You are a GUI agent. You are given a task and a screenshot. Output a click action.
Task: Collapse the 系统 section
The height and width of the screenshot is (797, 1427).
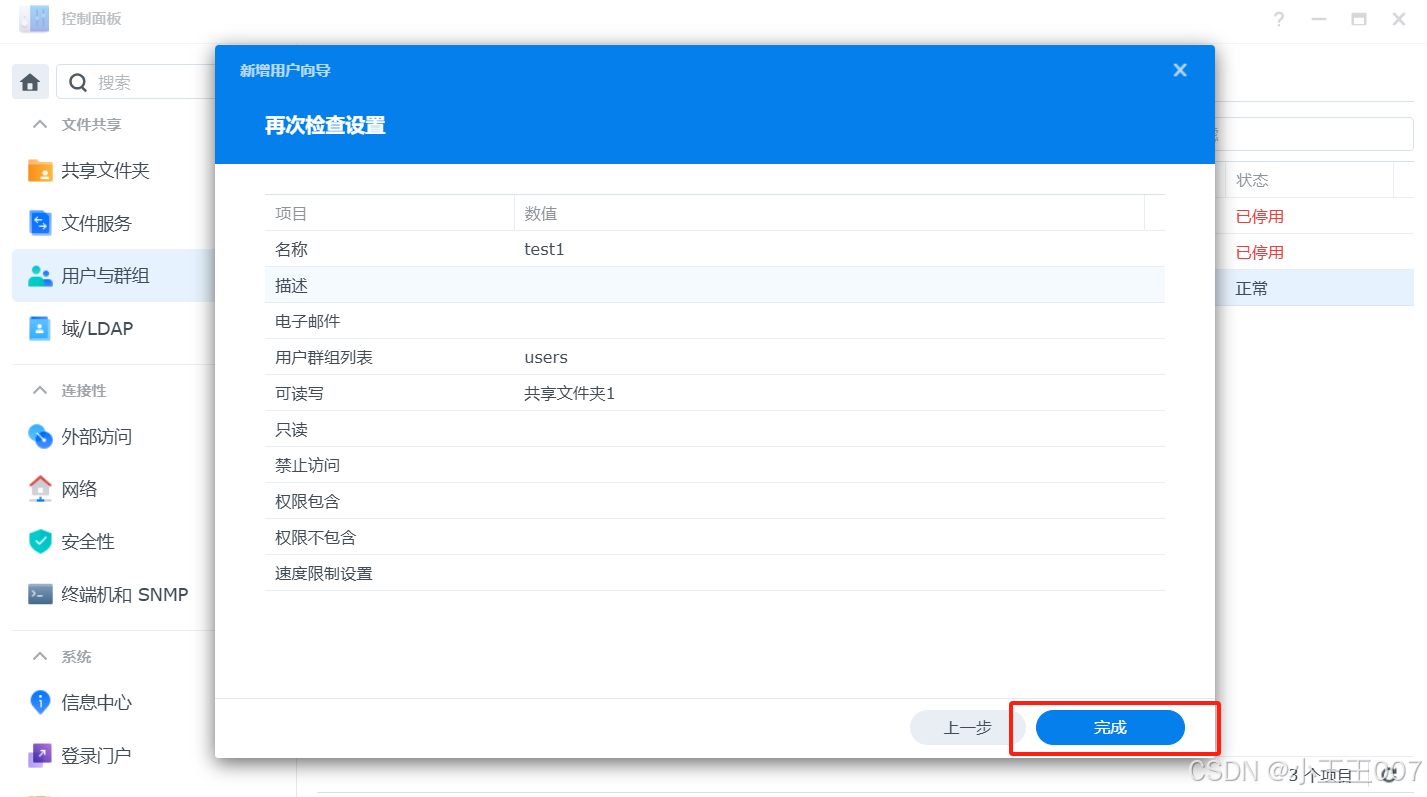40,657
